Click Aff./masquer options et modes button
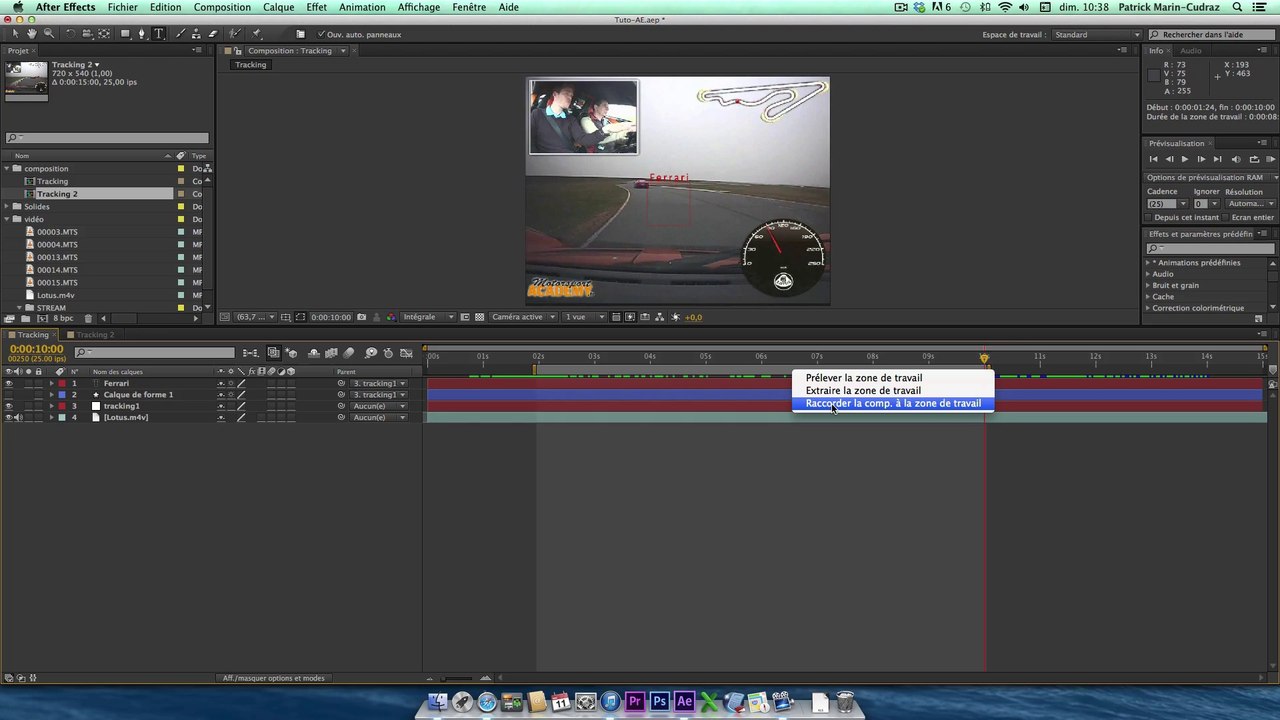1280x720 pixels. click(273, 678)
